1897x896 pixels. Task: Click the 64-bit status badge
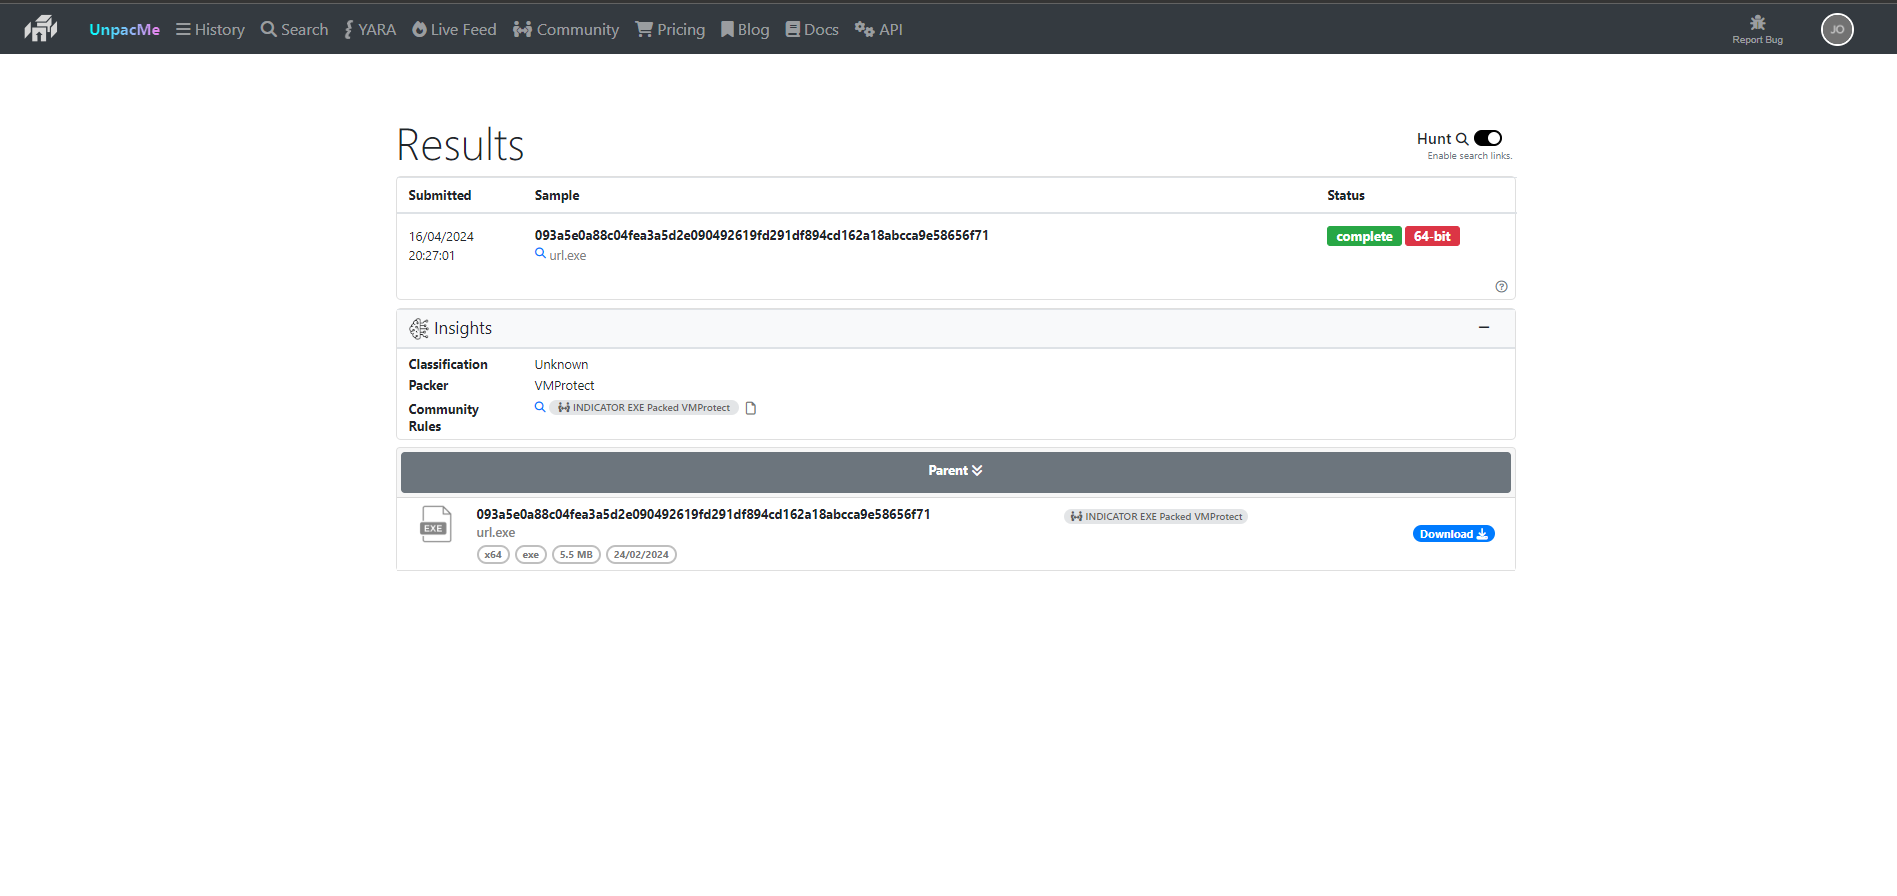click(x=1431, y=237)
